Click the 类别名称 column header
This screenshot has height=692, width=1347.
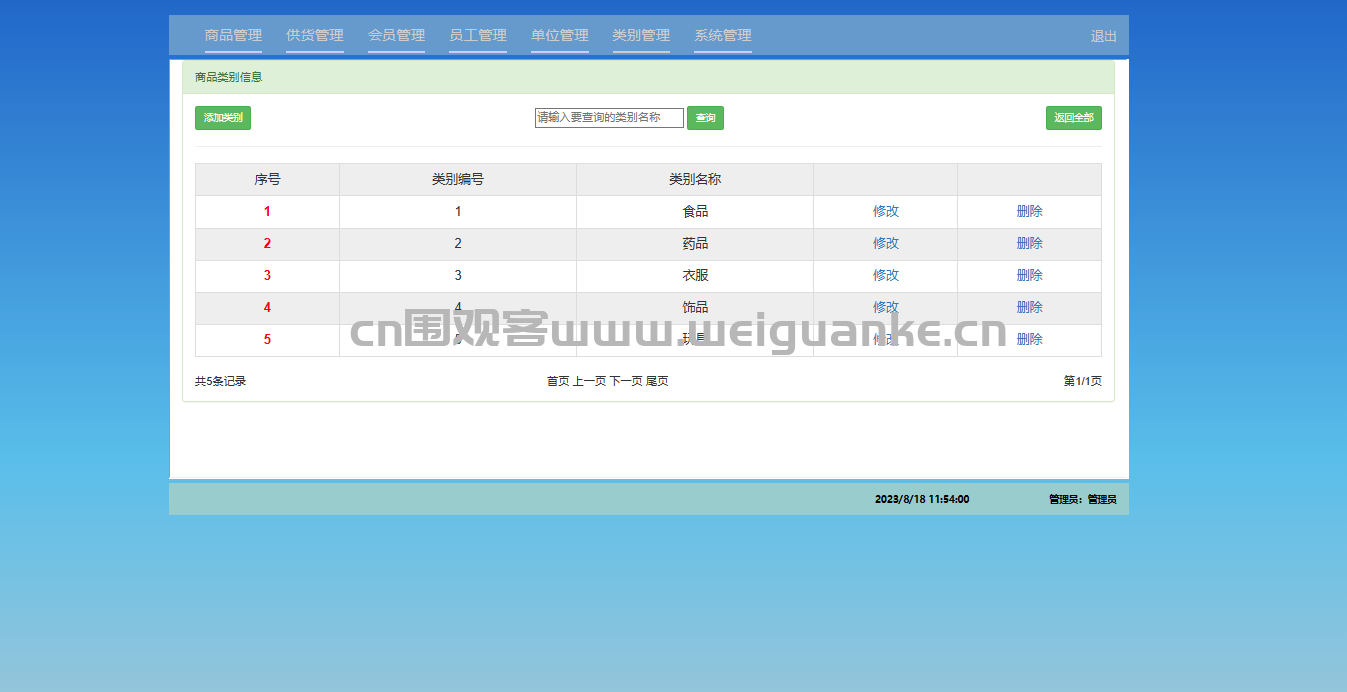[695, 180]
